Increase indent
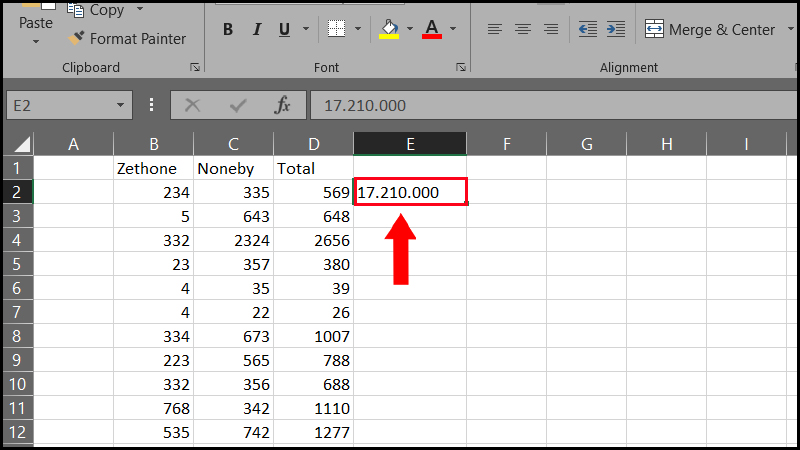800x450 pixels. tap(616, 29)
